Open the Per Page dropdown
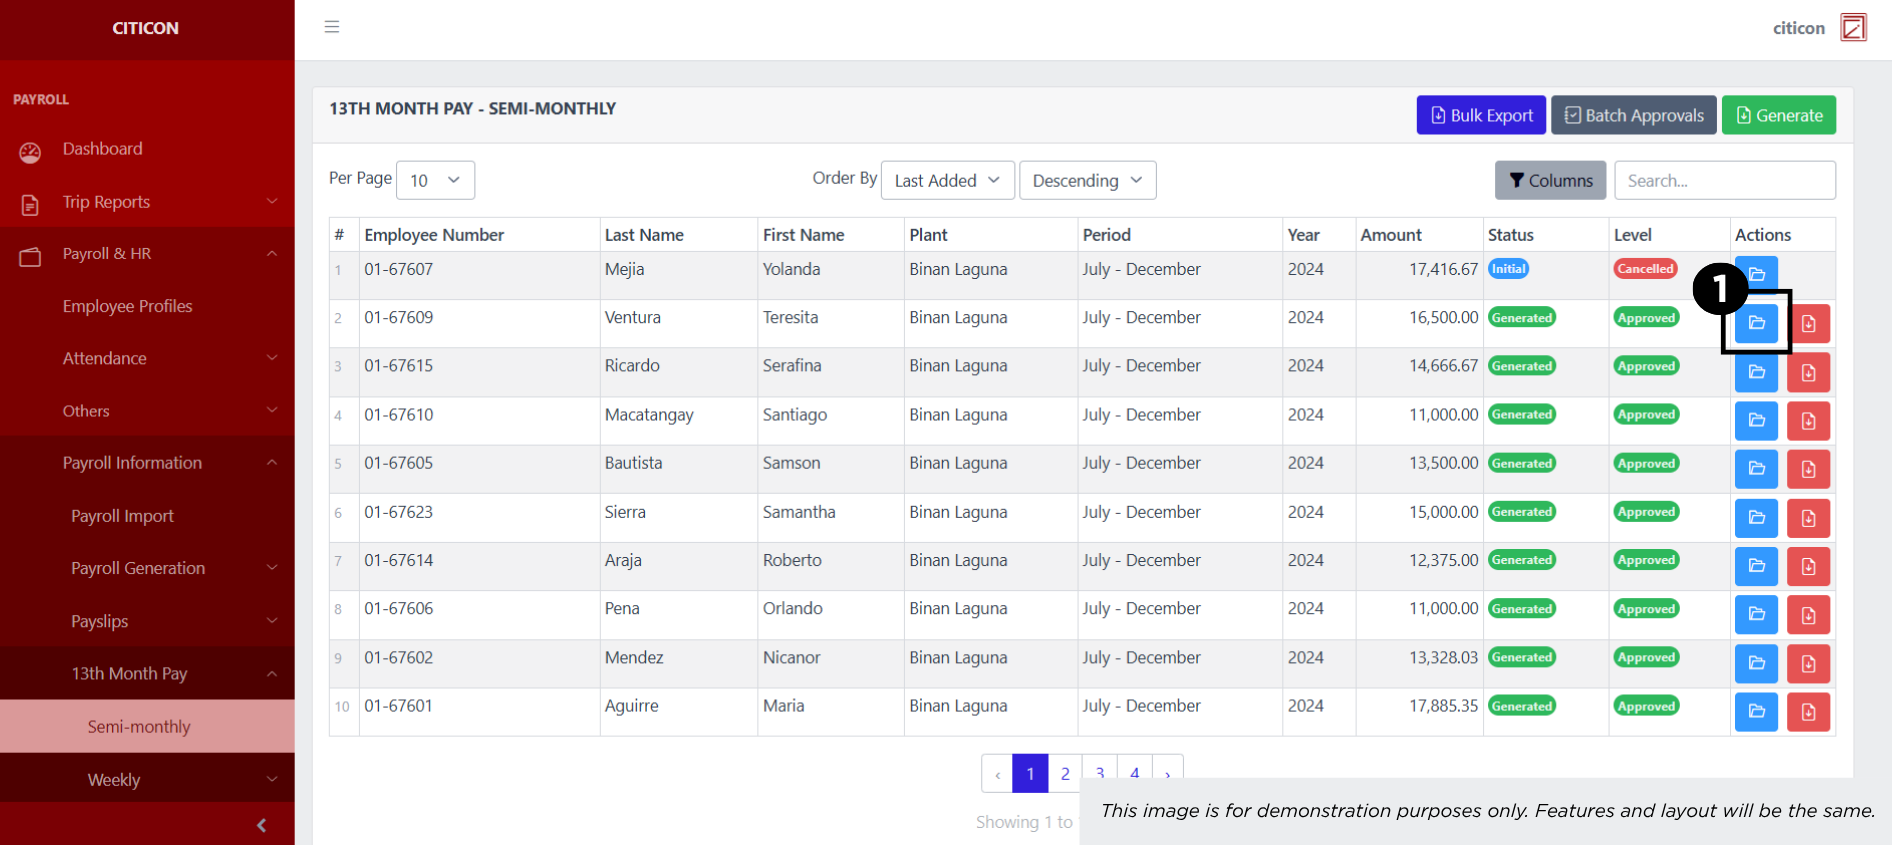This screenshot has height=845, width=1892. pos(435,180)
